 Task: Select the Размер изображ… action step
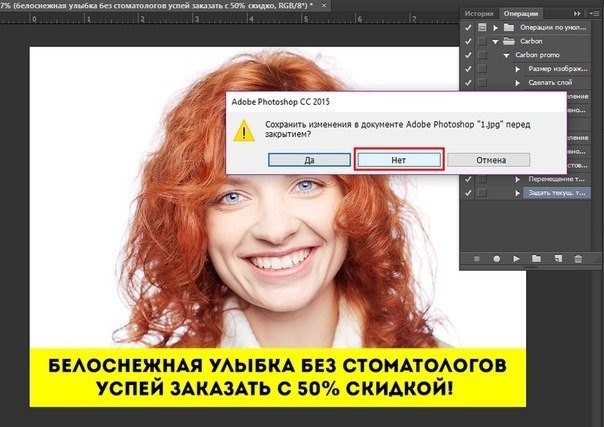(x=558, y=69)
